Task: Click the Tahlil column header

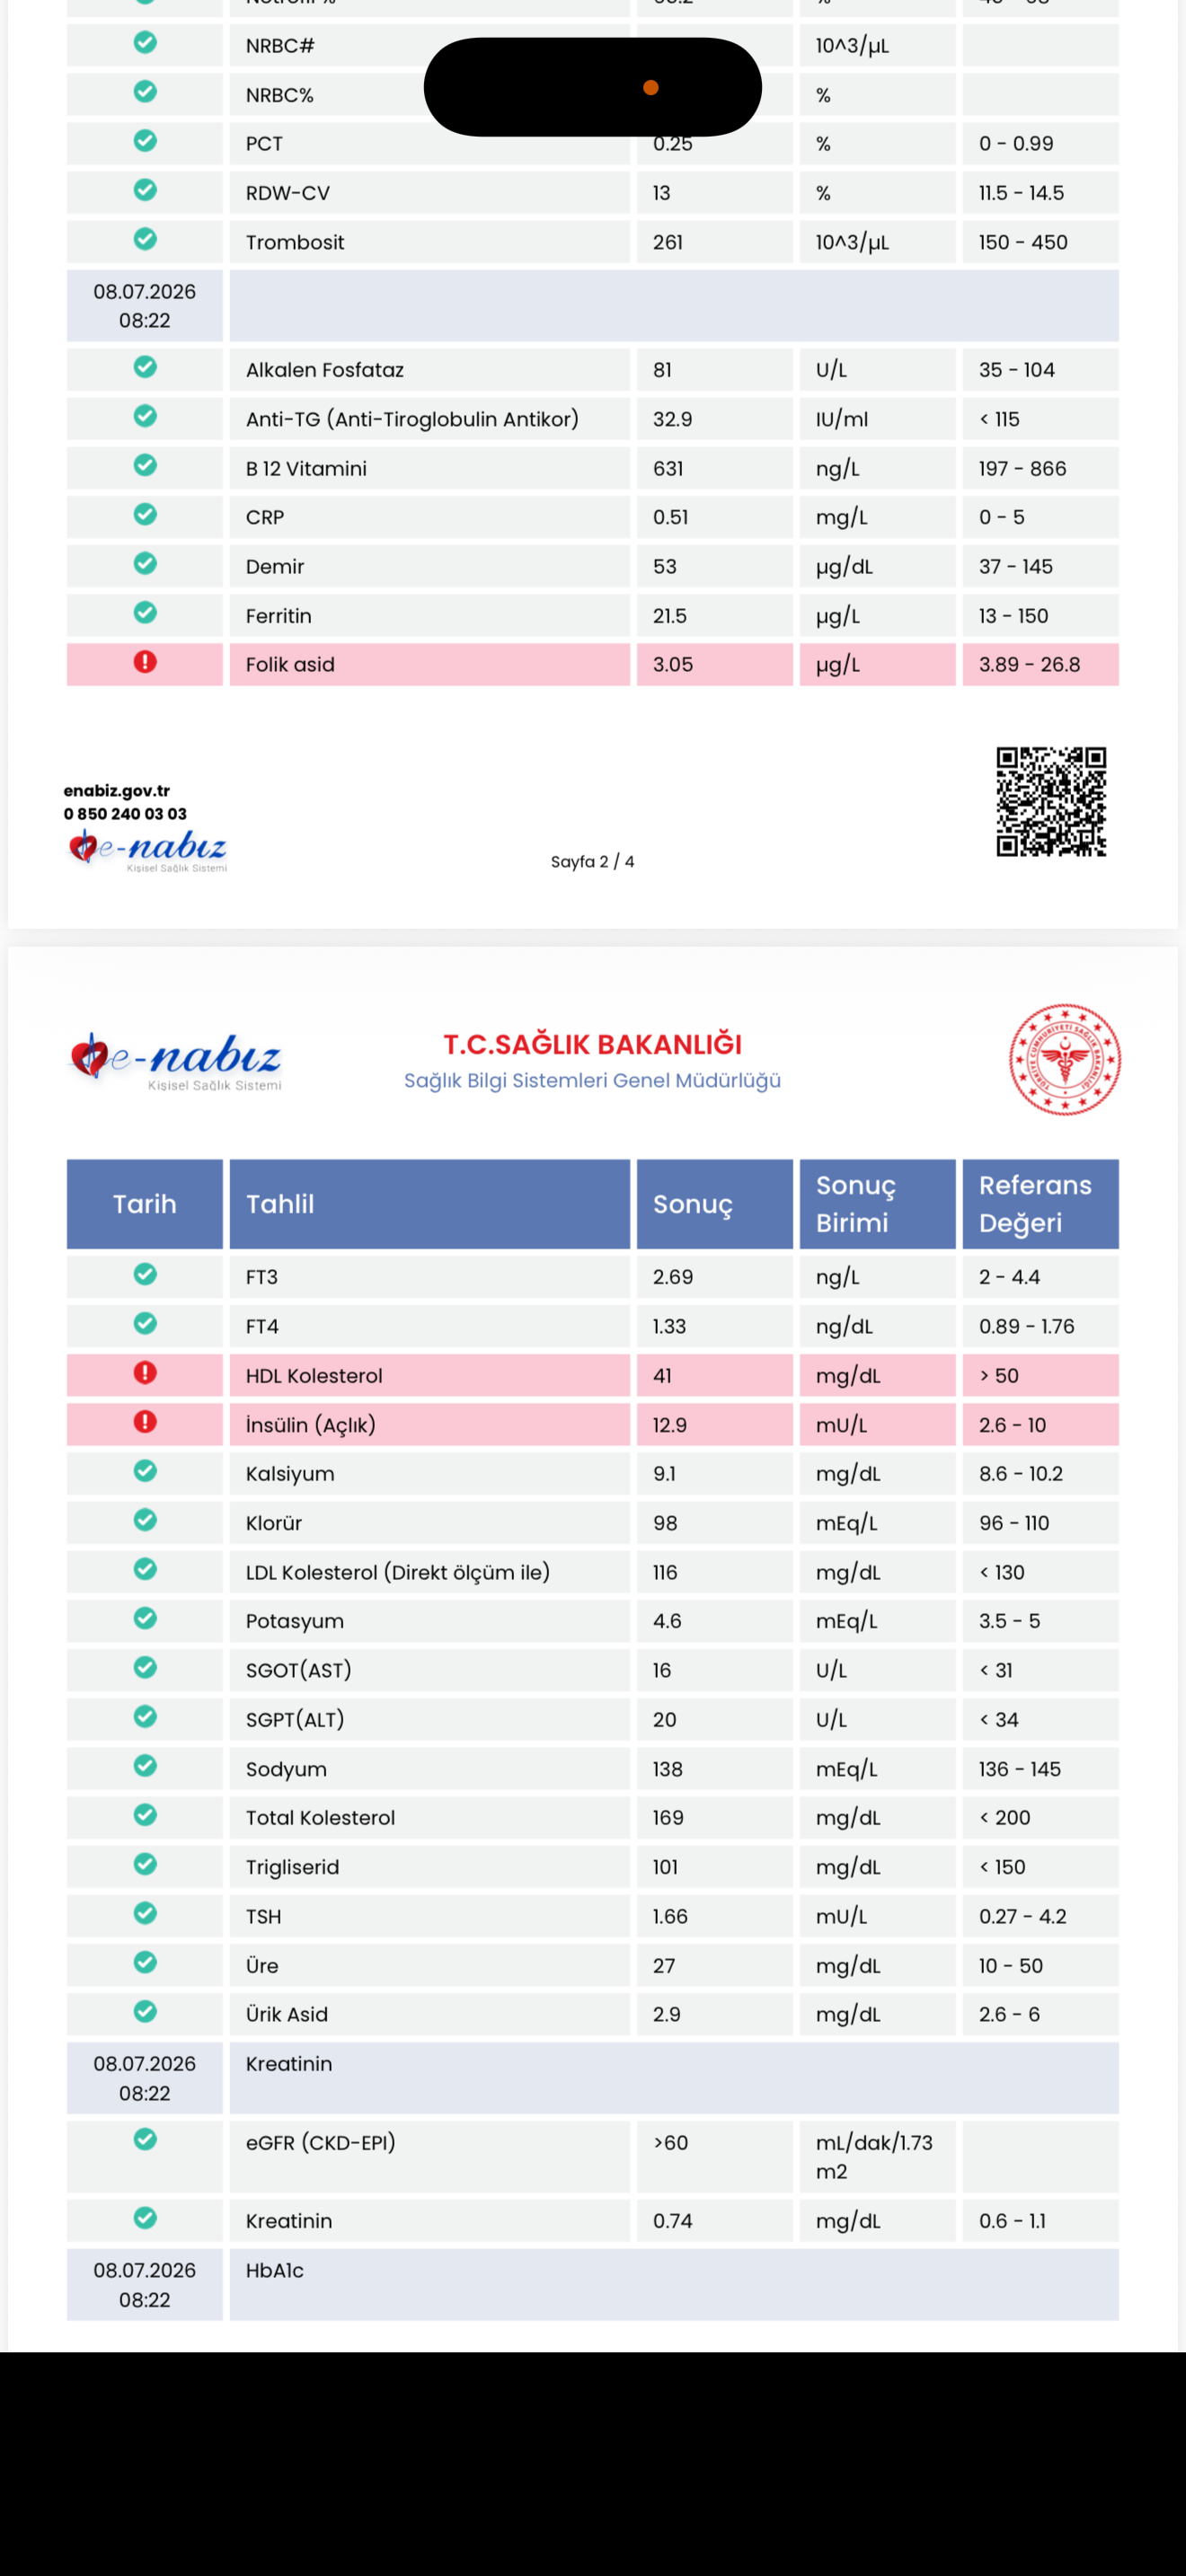Action: (430, 1204)
